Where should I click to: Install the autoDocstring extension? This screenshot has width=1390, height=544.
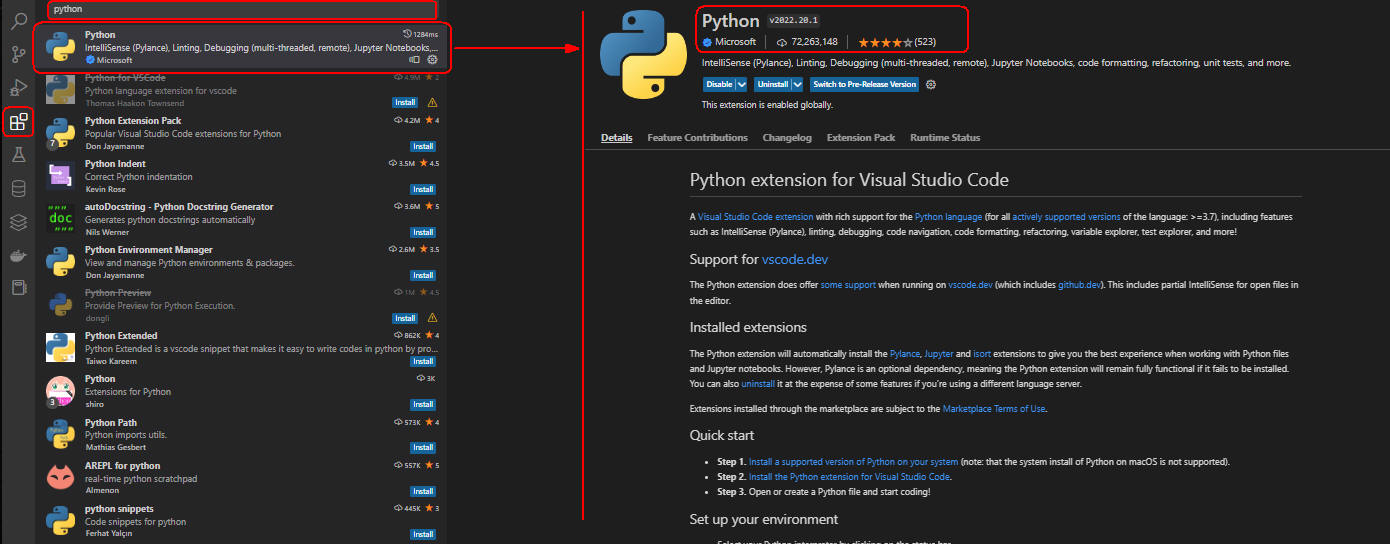pos(423,232)
